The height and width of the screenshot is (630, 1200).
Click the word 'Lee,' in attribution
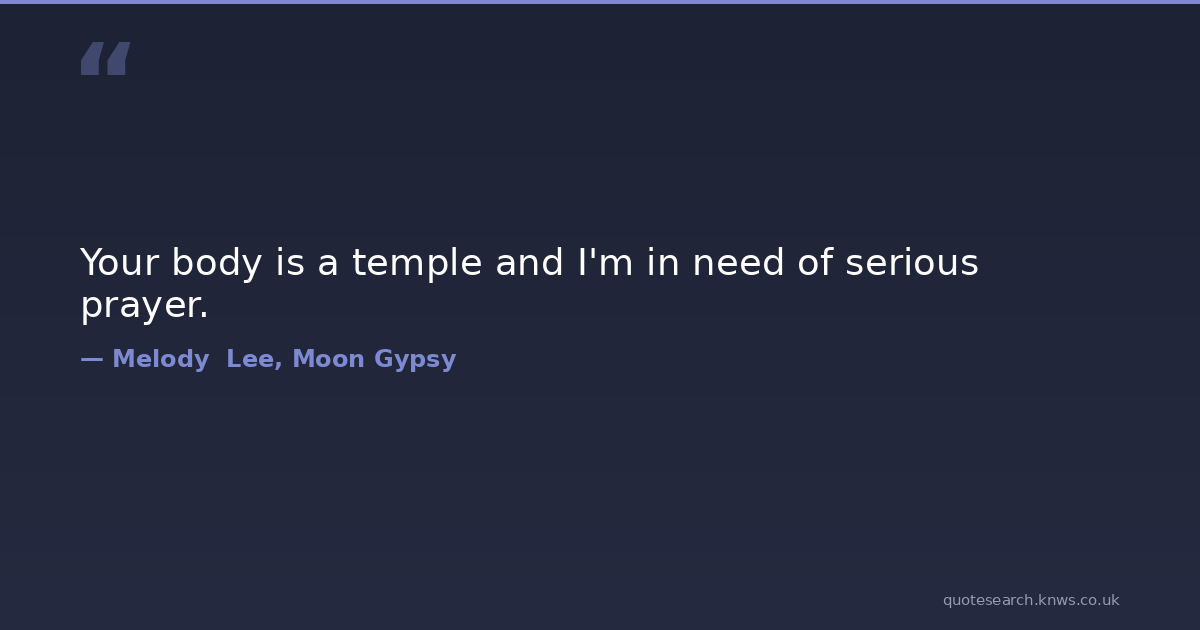pos(254,359)
